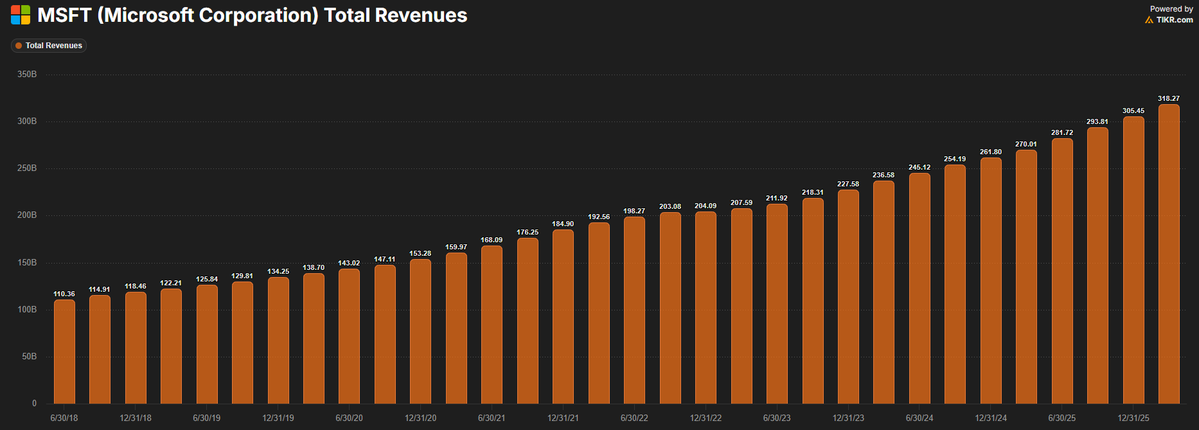Click the Microsoft four-color logo icon
This screenshot has height=430, width=1199.
click(20, 15)
